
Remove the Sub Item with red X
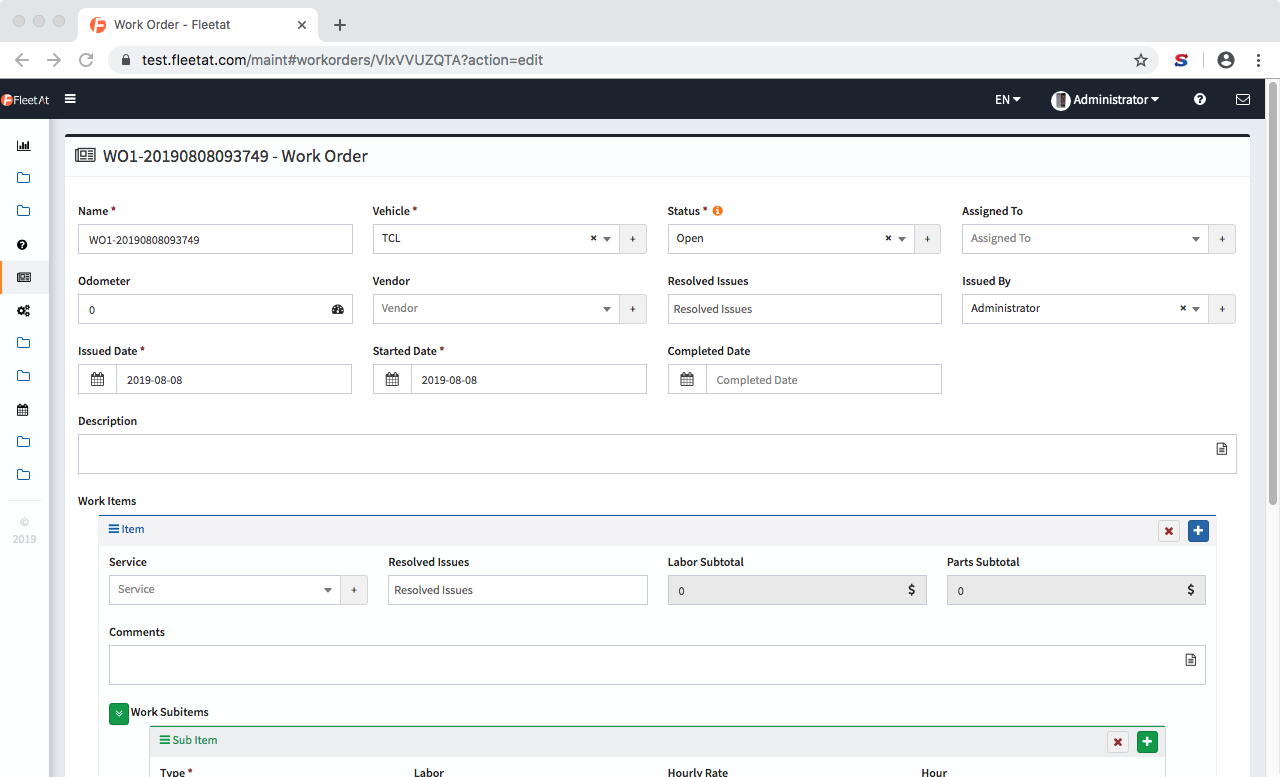pos(1118,742)
